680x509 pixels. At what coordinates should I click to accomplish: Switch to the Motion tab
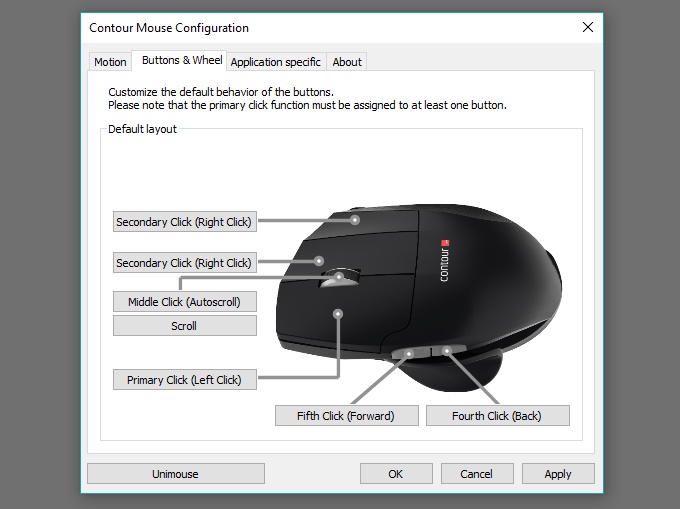coord(110,62)
